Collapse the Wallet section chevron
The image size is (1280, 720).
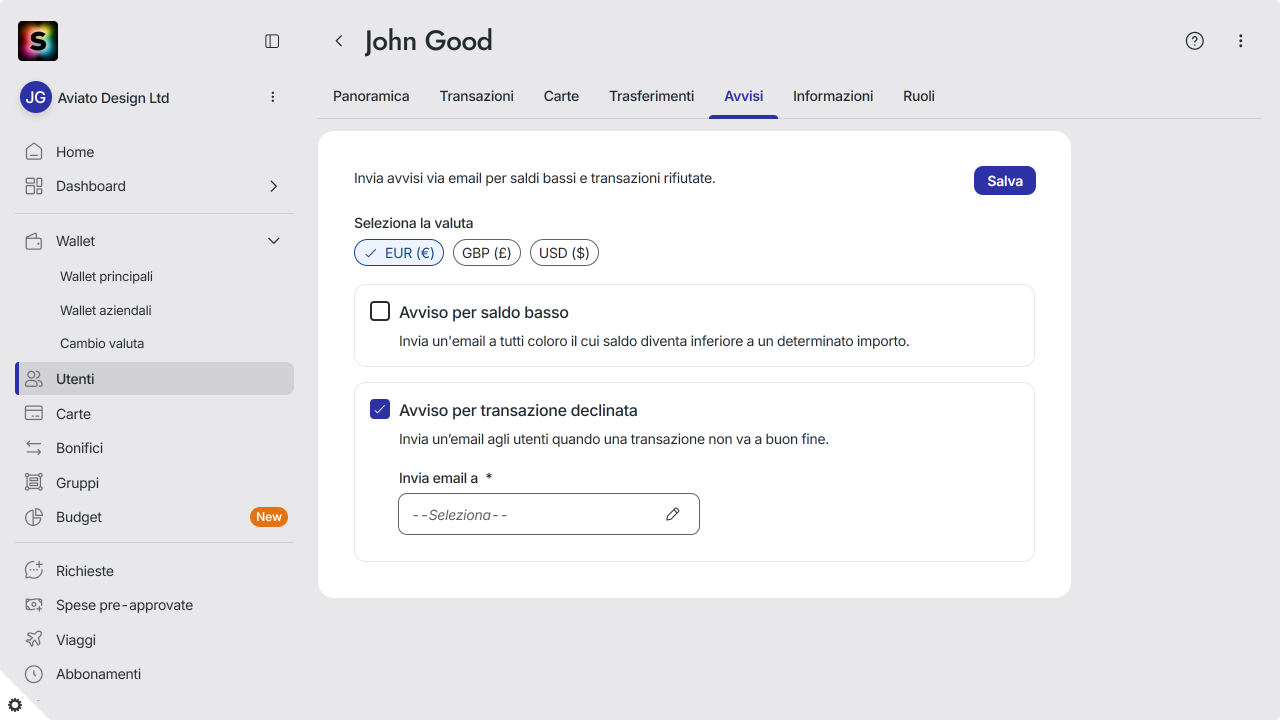[x=274, y=241]
